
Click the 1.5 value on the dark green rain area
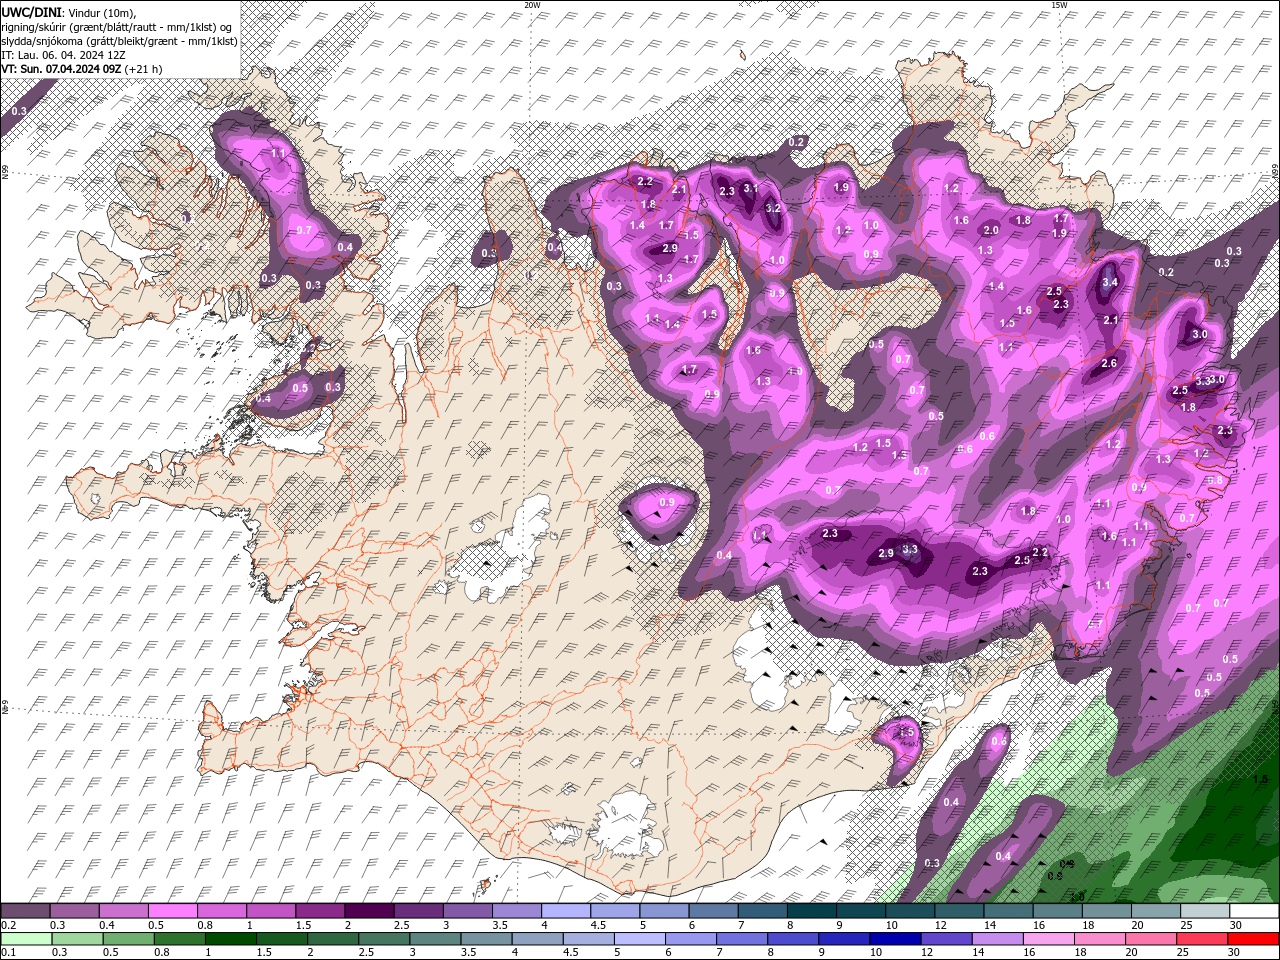(x=1260, y=779)
